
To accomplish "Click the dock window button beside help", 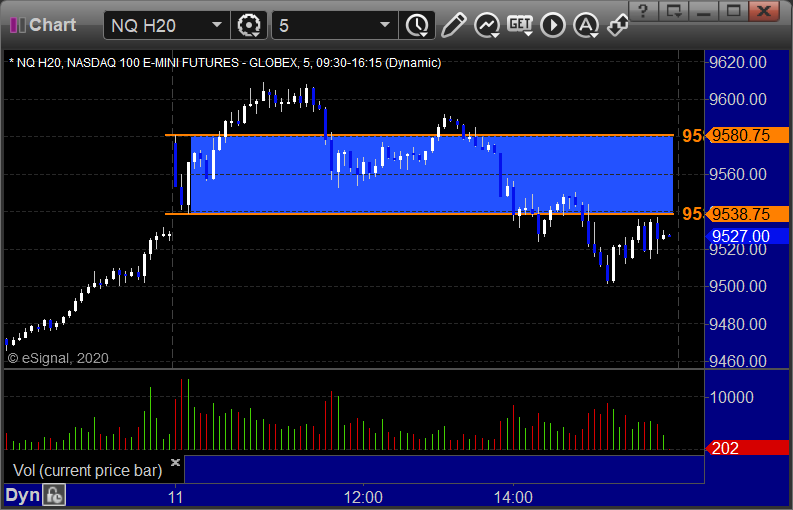I will pyautogui.click(x=674, y=10).
